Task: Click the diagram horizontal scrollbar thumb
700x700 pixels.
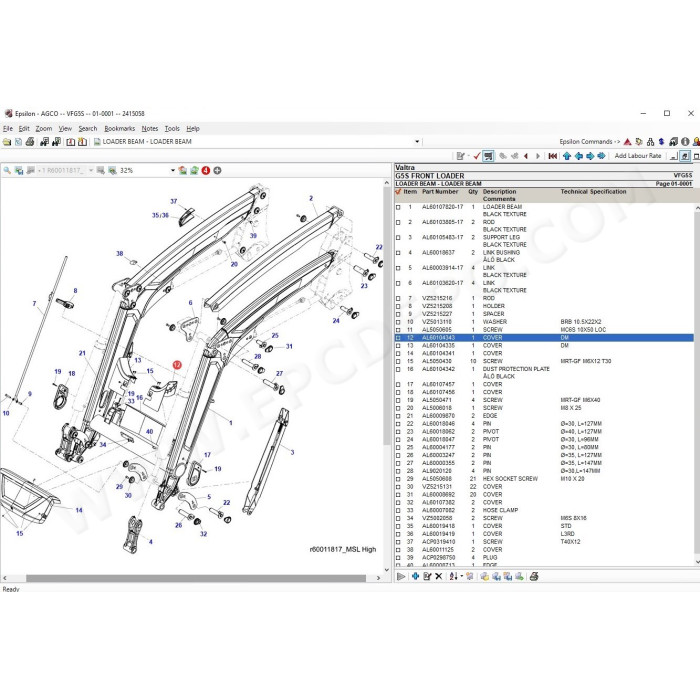Action: [x=196, y=578]
